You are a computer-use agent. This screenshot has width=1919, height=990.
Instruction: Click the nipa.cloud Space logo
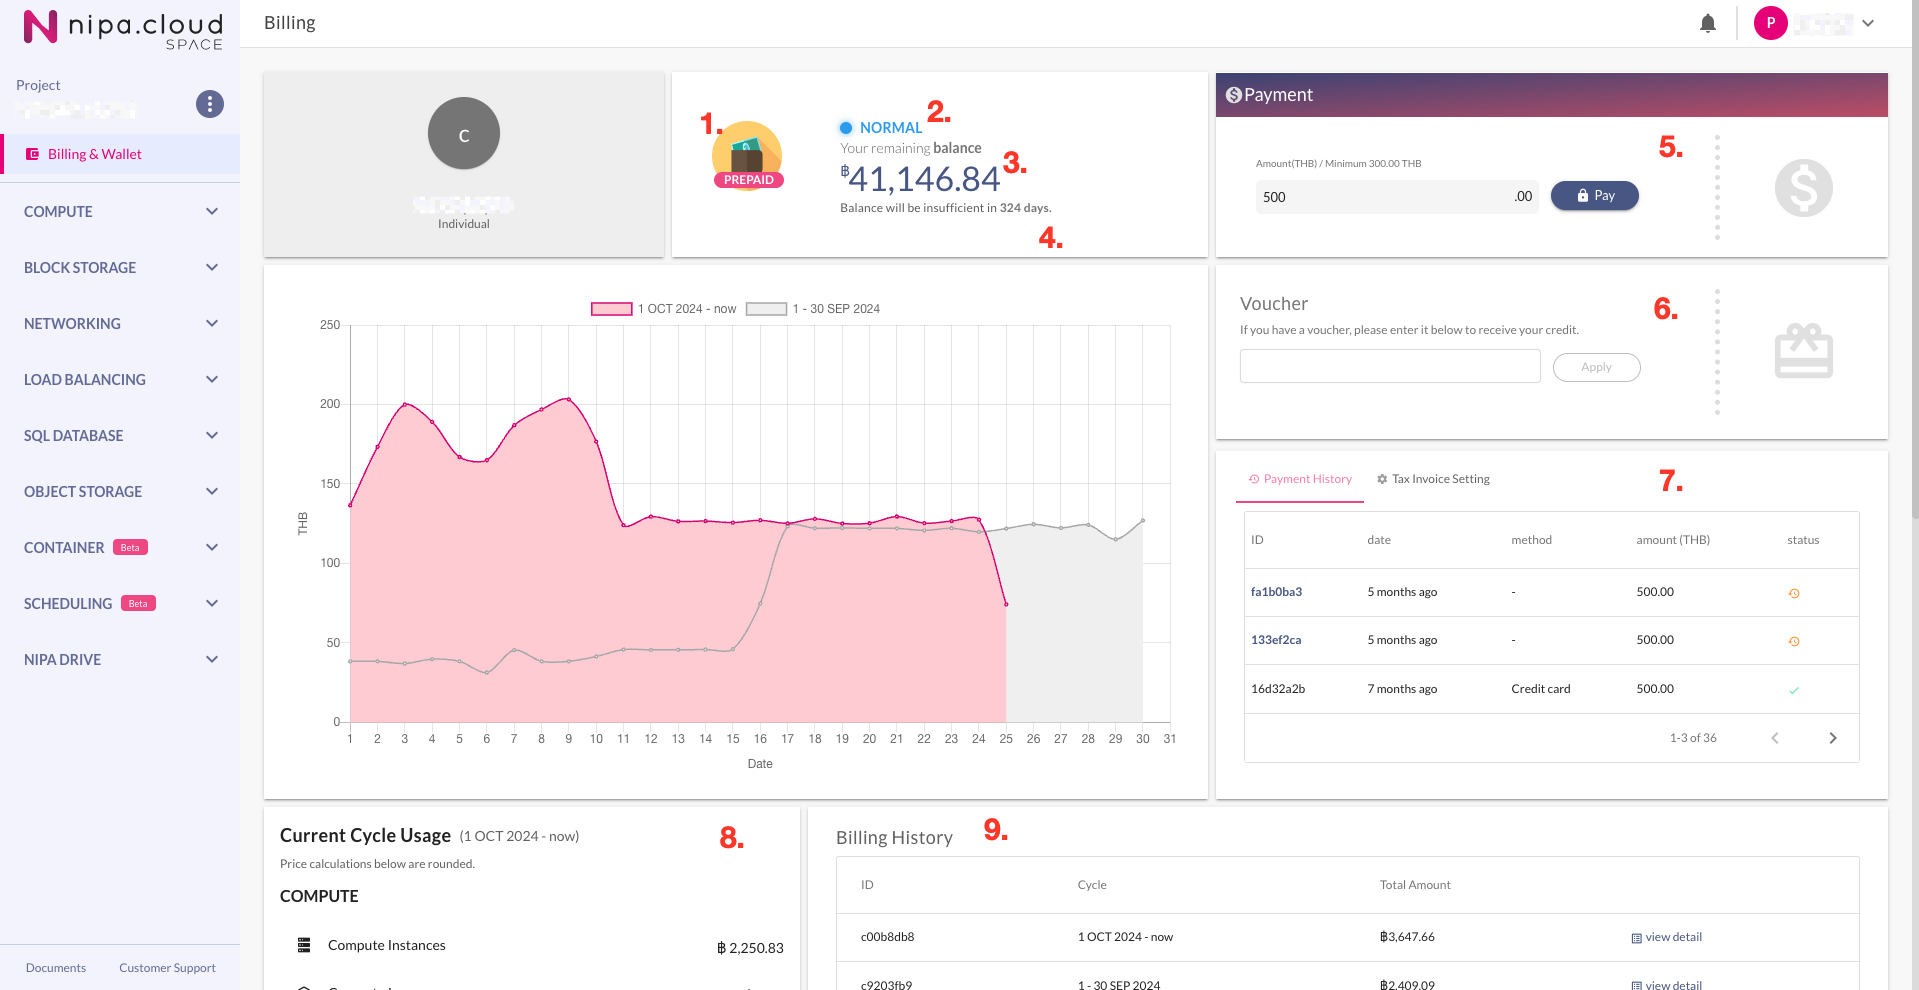pos(122,29)
